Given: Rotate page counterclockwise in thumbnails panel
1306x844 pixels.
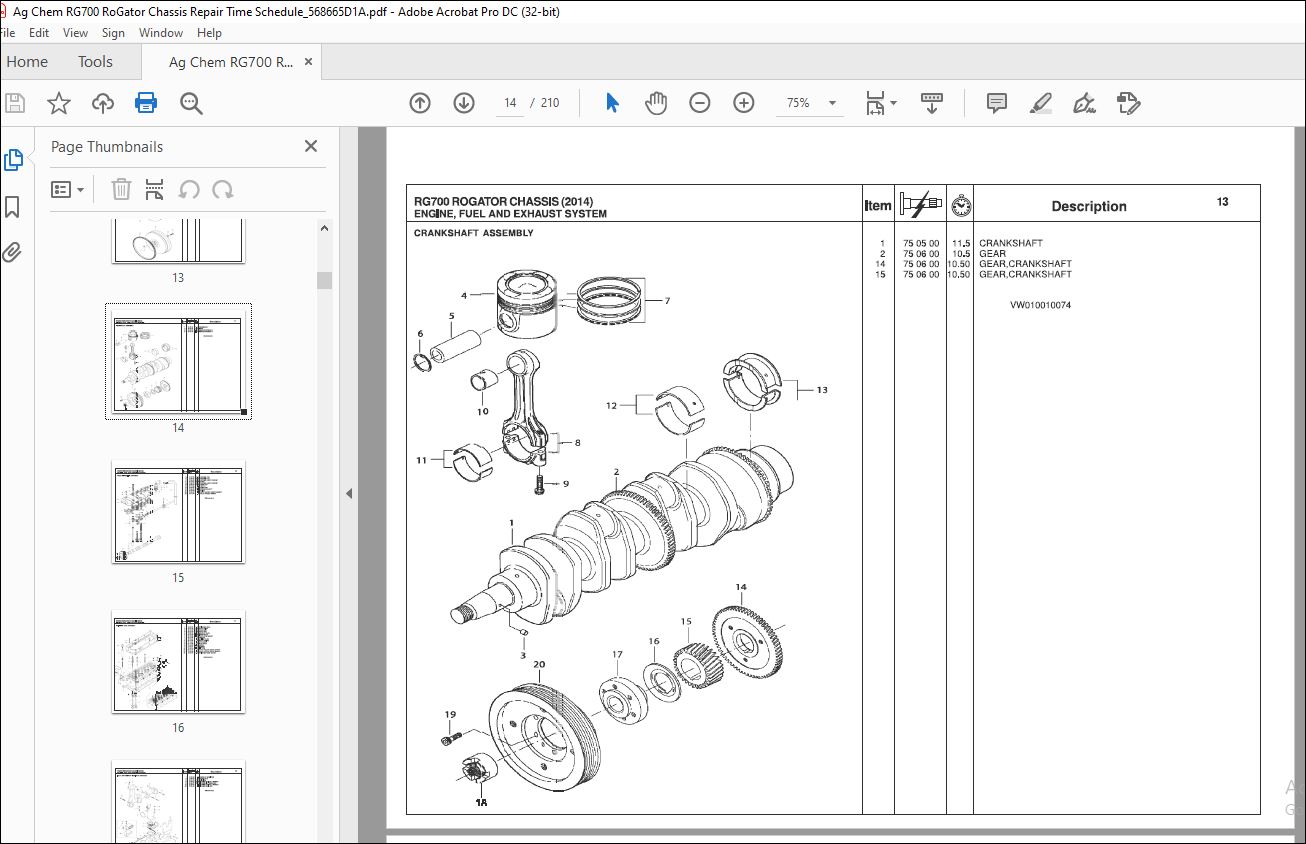Looking at the screenshot, I should tap(189, 189).
